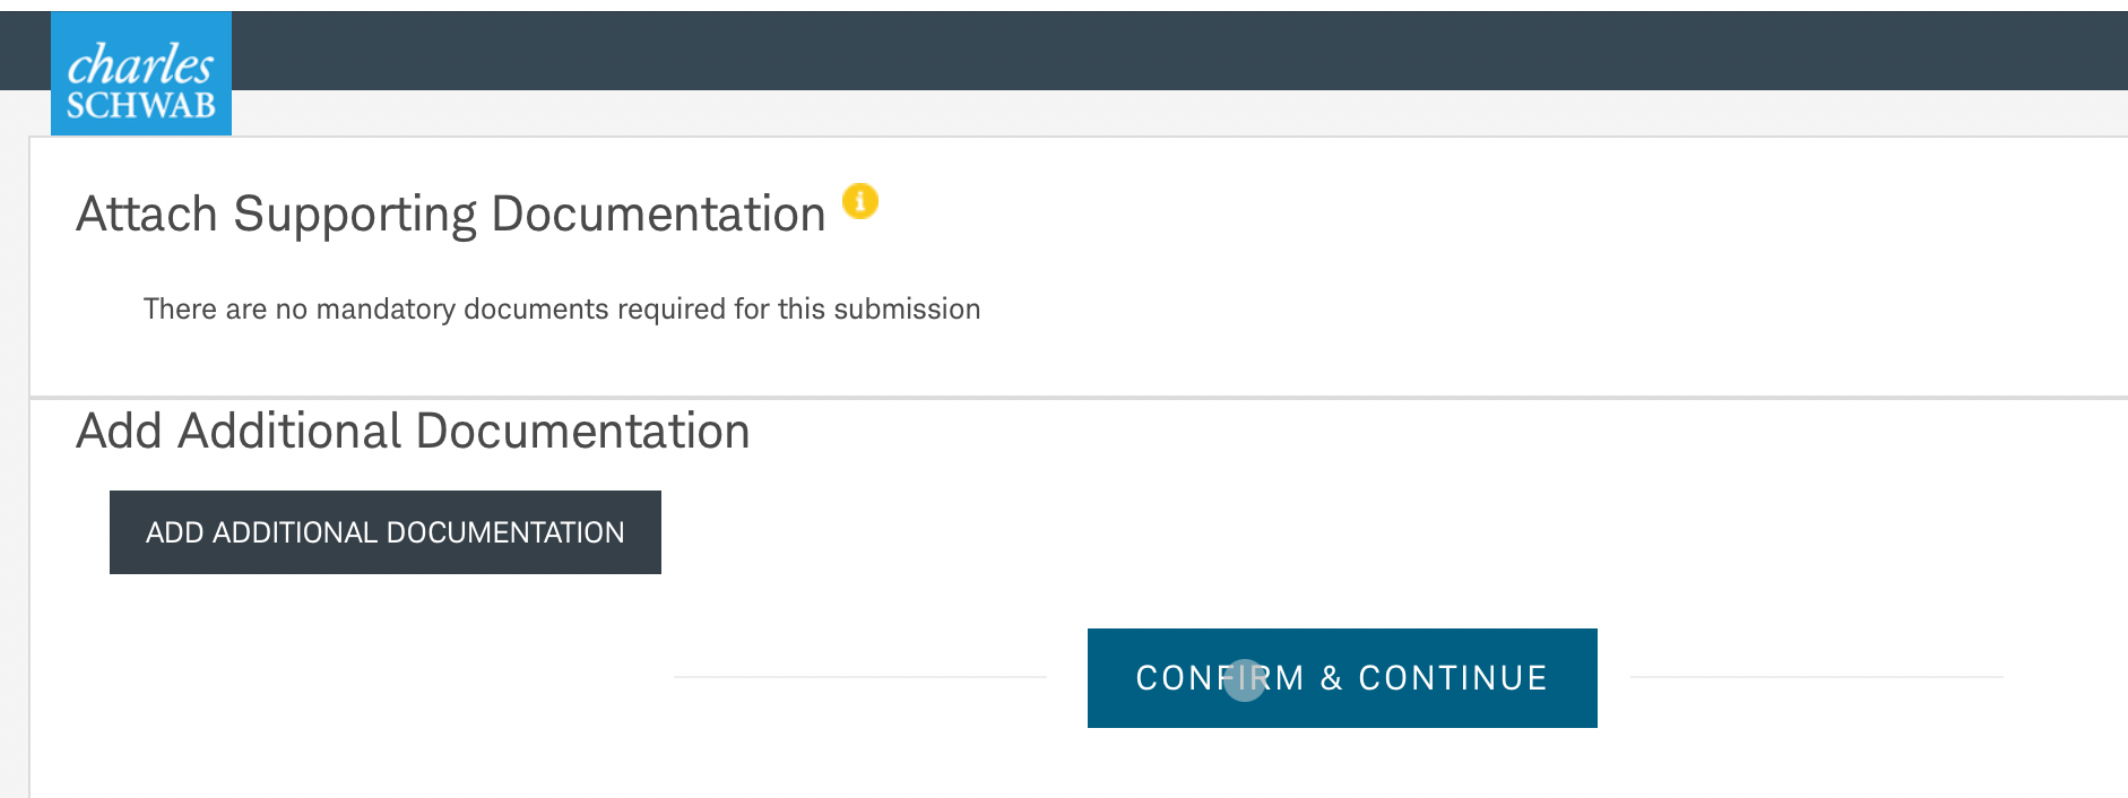Click the separator between documentation sections
Screen dimensions: 2128x798
[1079, 397]
